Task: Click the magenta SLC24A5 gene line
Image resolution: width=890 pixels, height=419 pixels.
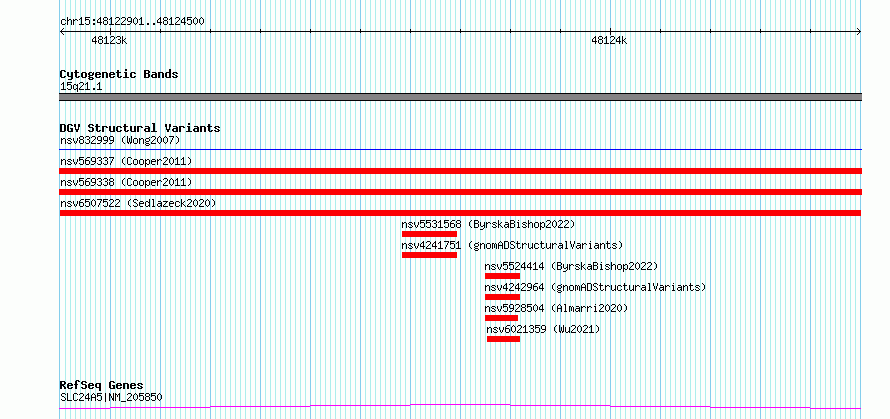Action: click(x=460, y=406)
